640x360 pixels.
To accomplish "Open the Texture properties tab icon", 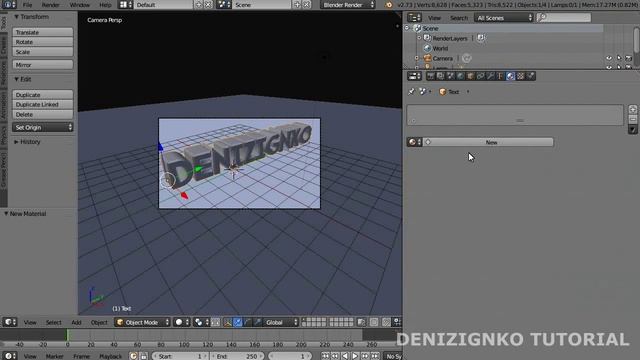I will (x=520, y=76).
